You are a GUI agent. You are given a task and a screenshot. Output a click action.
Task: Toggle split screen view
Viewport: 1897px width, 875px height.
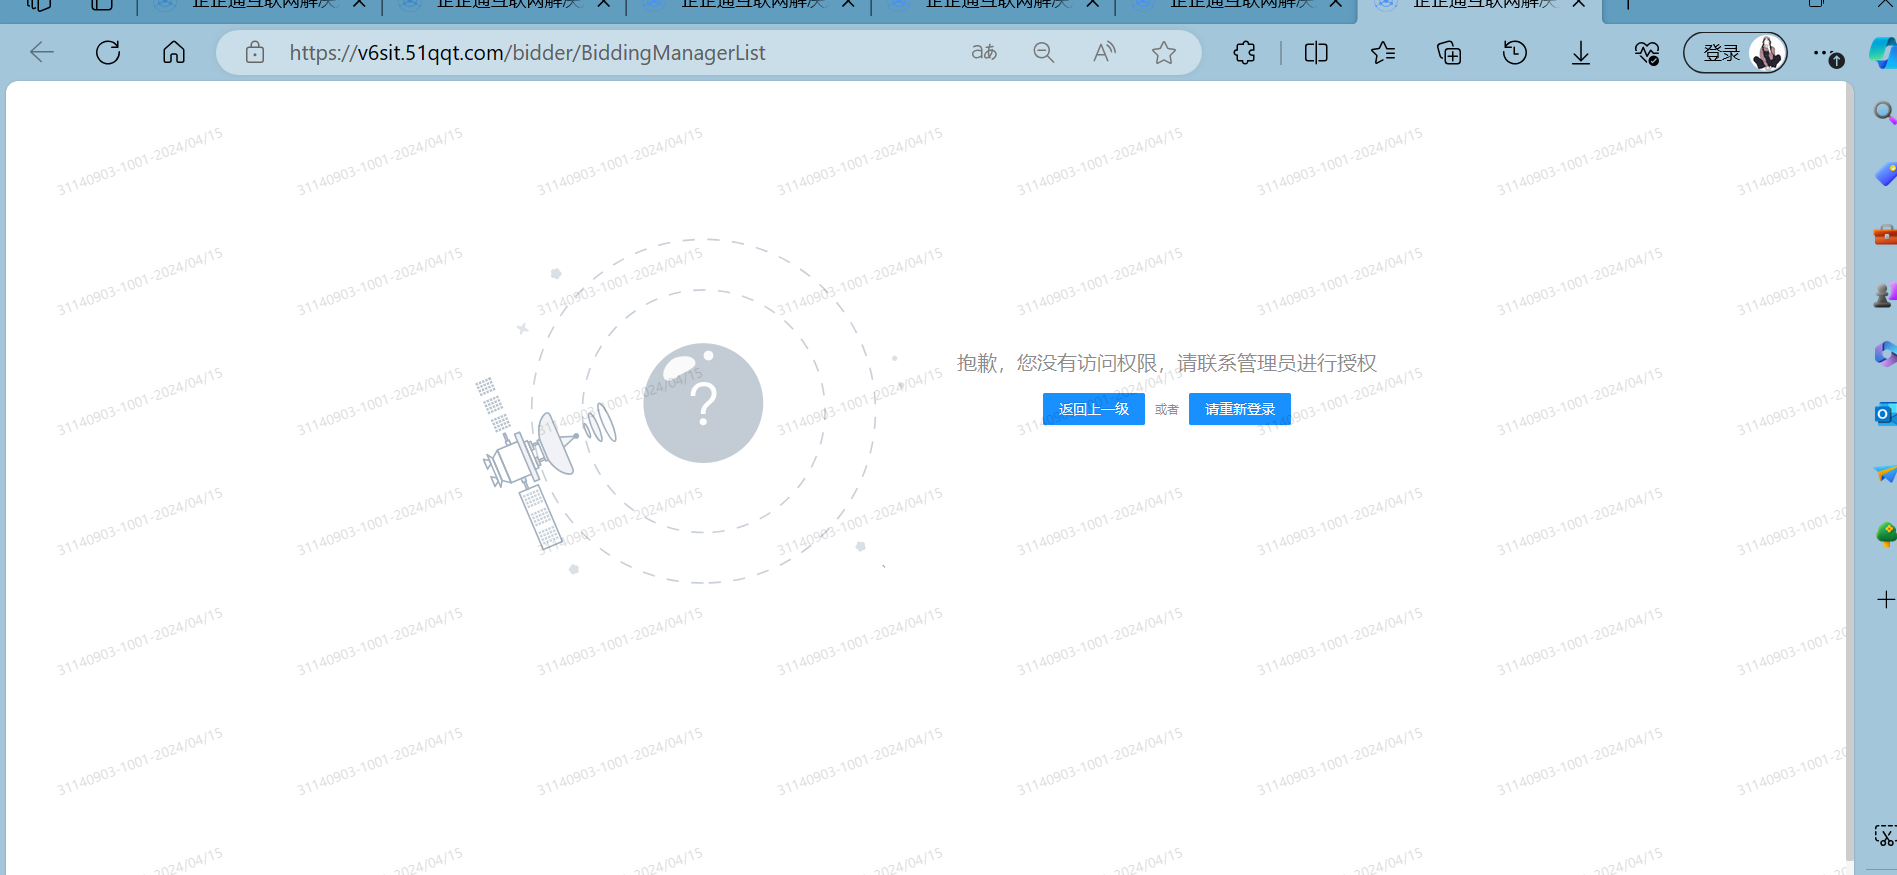click(1316, 52)
